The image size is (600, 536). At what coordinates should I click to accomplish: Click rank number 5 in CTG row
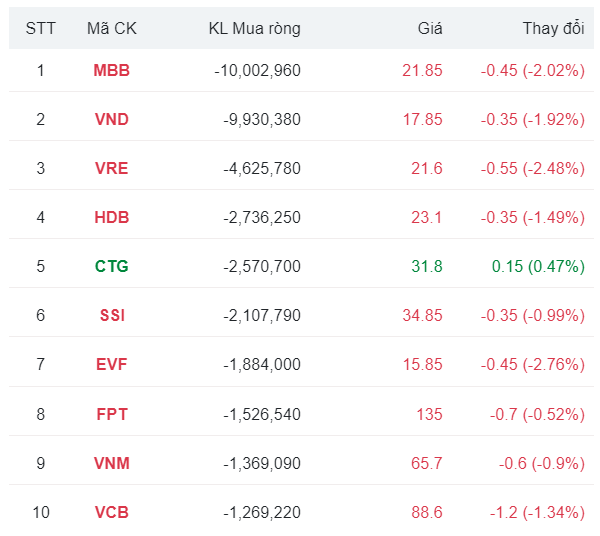41,266
